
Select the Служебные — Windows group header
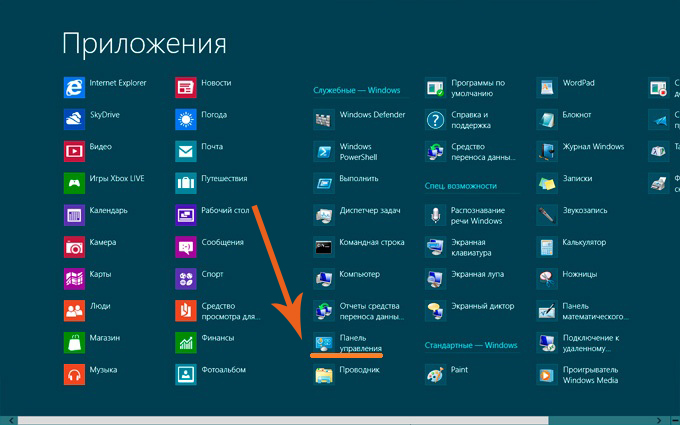pyautogui.click(x=356, y=90)
